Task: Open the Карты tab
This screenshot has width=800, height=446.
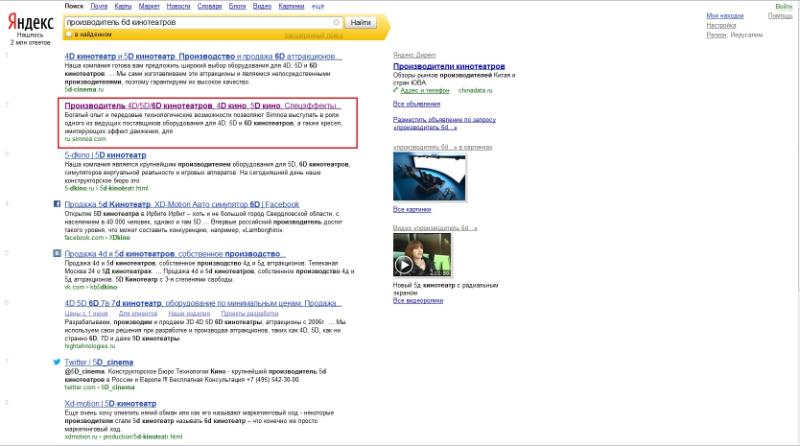Action: [123, 6]
